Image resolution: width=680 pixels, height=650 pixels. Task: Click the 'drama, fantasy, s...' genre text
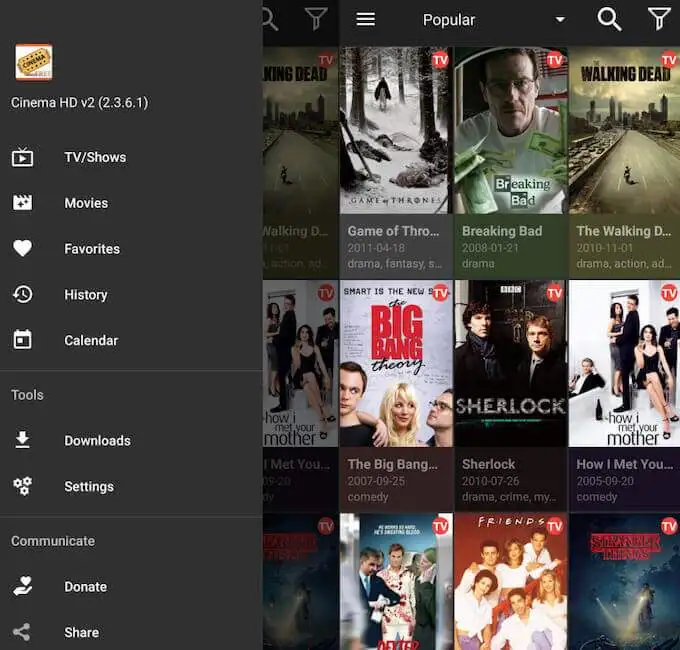coord(395,264)
